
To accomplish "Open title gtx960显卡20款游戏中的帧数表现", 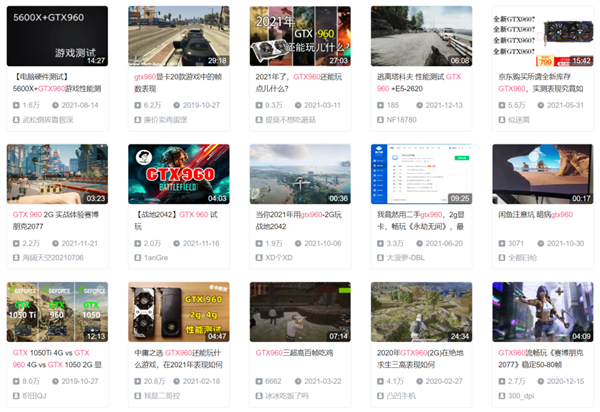I will (178, 83).
